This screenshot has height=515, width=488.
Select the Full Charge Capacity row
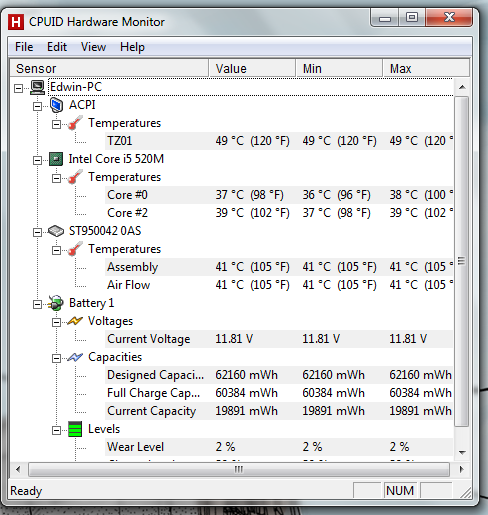click(x=279, y=393)
